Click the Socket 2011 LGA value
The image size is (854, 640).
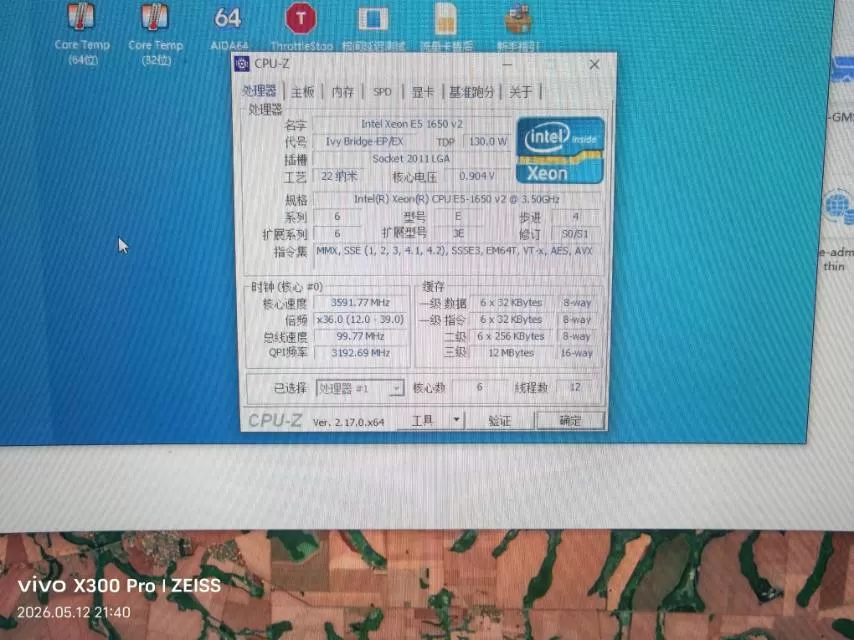(x=412, y=159)
